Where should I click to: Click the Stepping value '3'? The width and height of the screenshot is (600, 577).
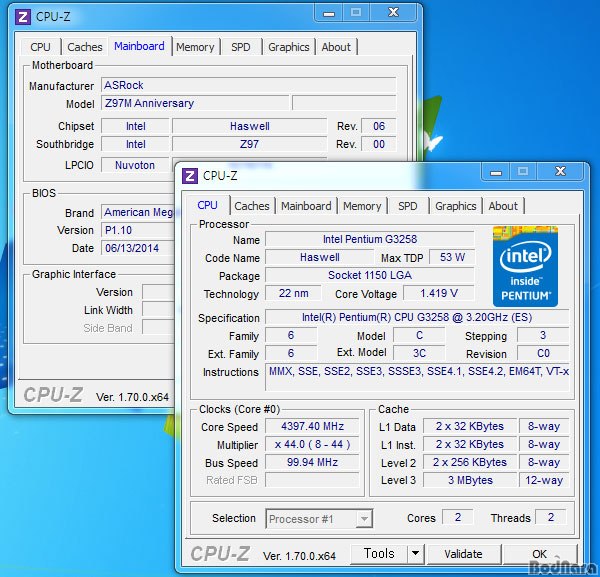click(543, 336)
